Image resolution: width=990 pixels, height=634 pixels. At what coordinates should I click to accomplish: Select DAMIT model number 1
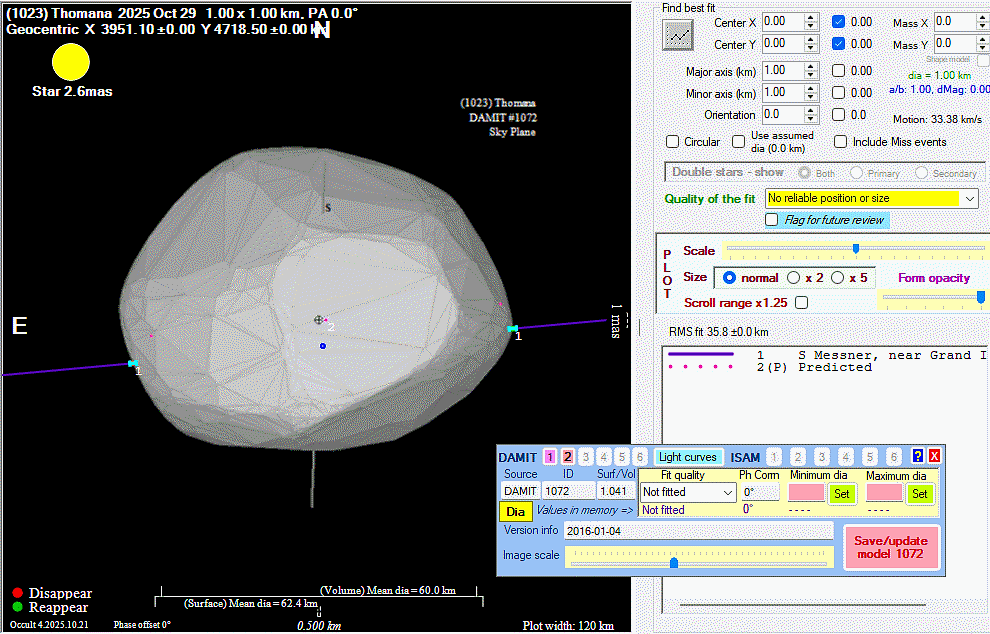550,457
